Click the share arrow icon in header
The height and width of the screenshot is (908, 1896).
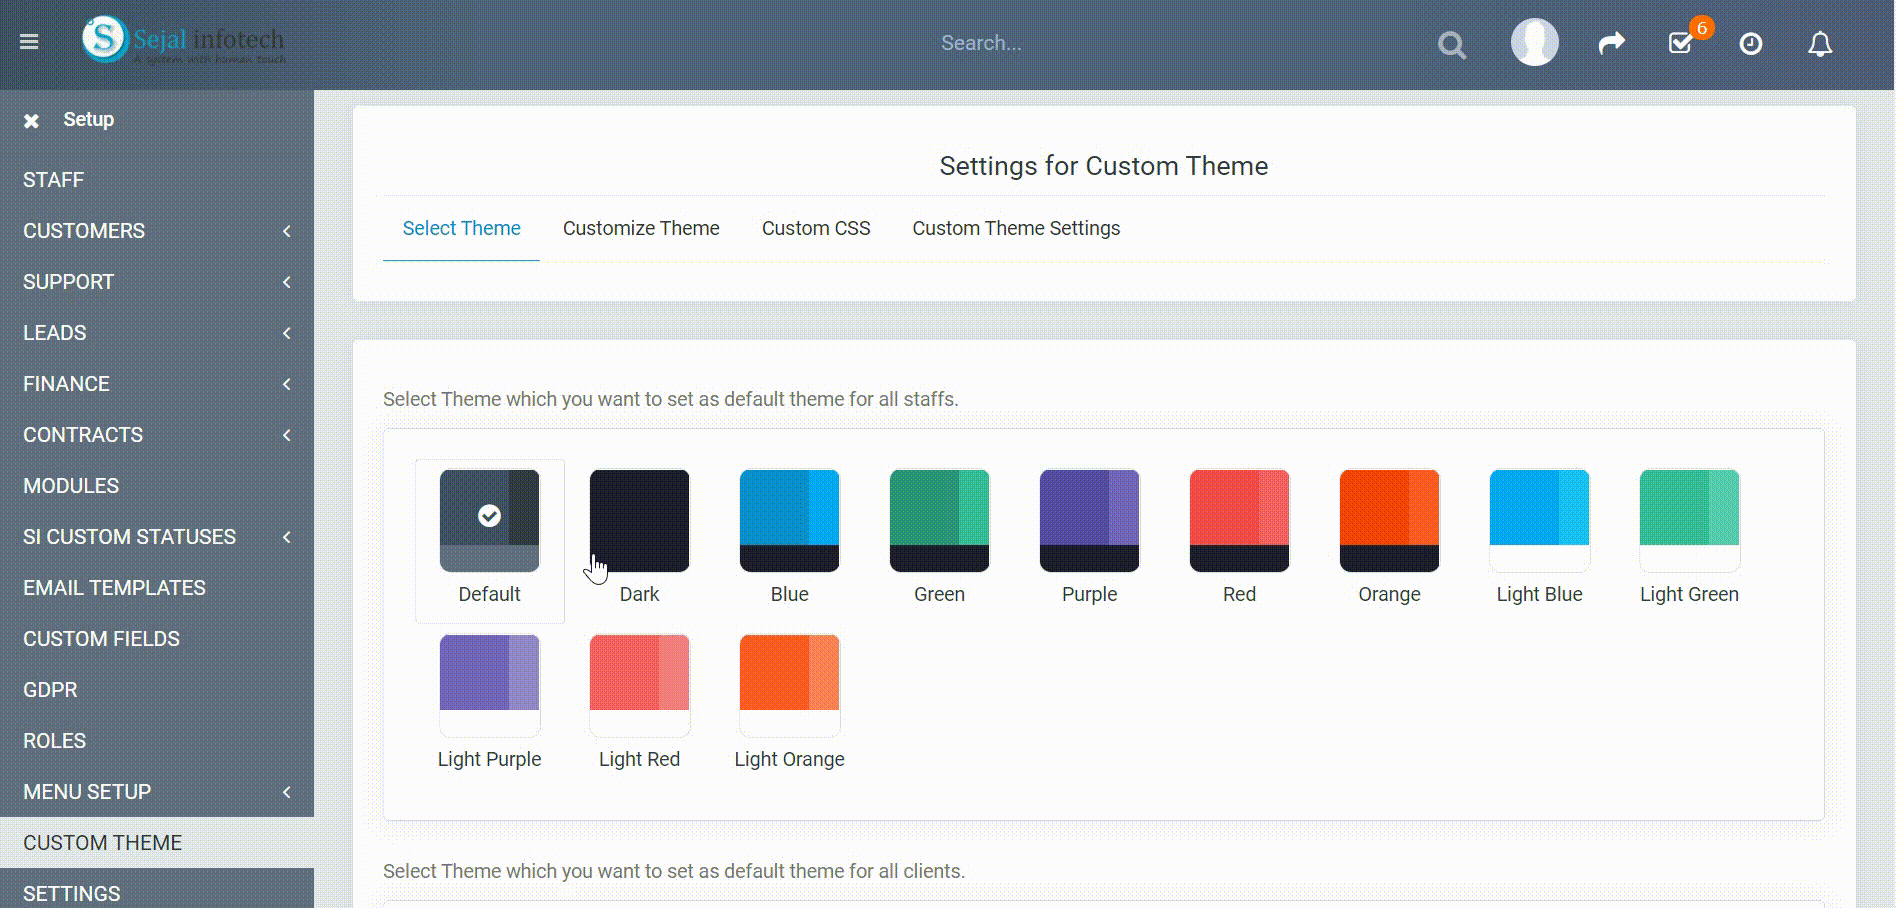point(1611,43)
